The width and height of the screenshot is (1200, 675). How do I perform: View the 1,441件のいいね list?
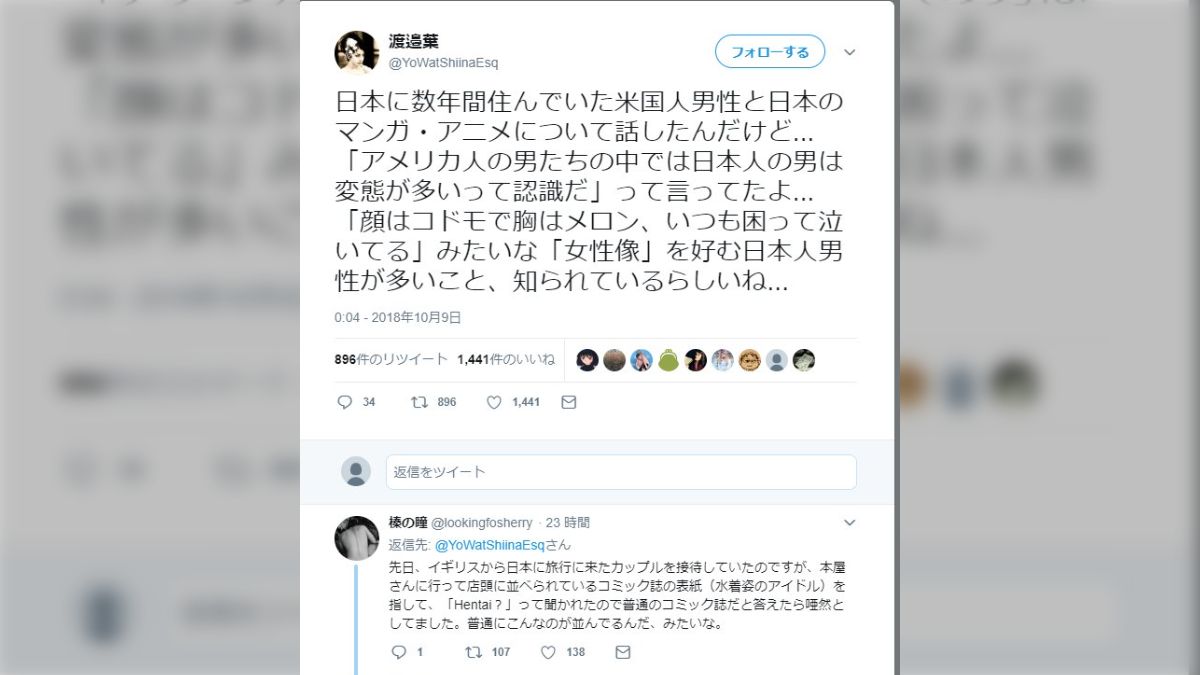[x=506, y=360]
